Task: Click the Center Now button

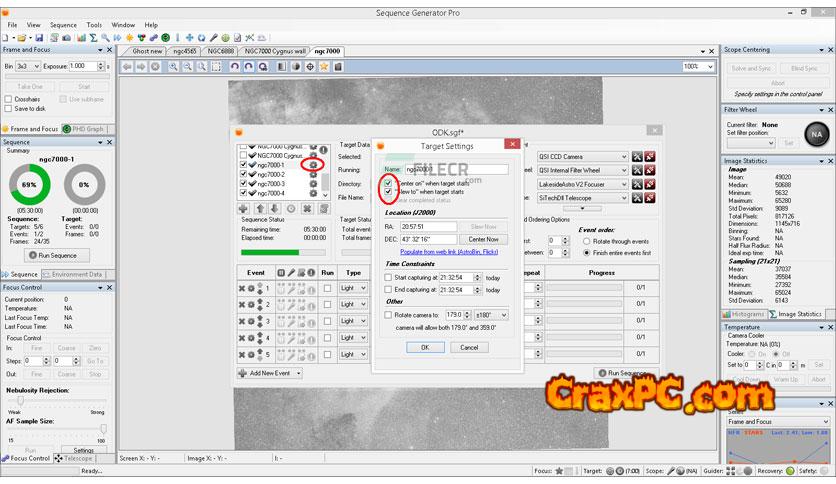Action: coord(483,239)
